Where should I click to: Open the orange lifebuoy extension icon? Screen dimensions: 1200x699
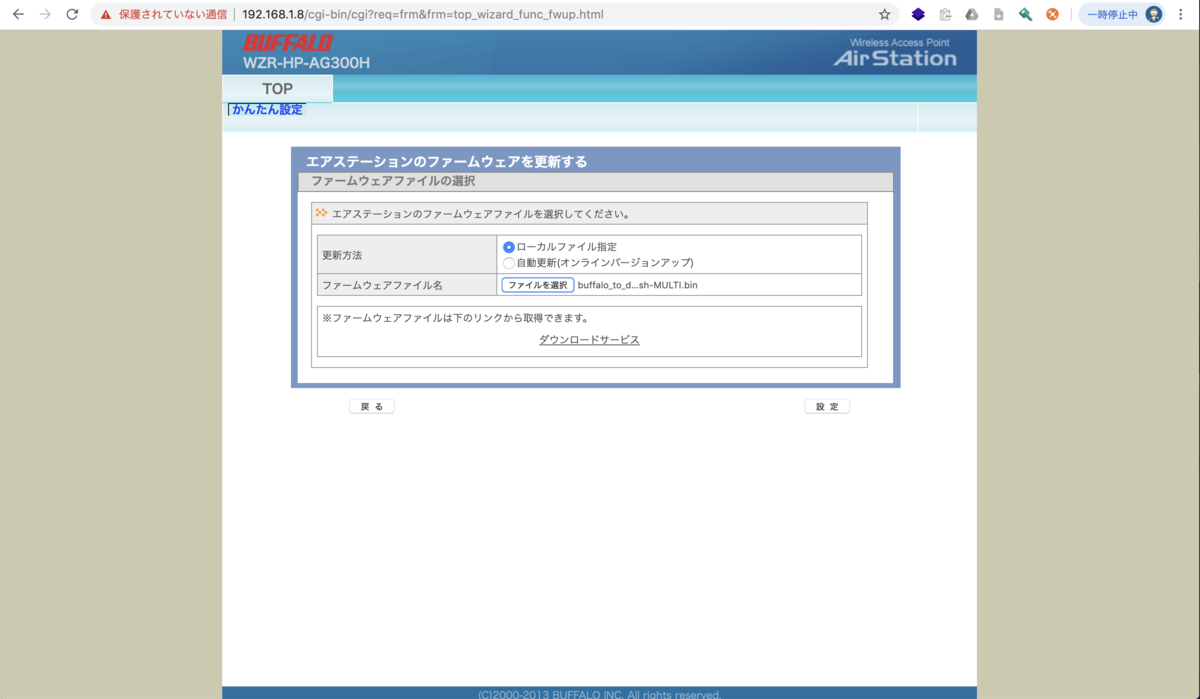[x=1052, y=15]
